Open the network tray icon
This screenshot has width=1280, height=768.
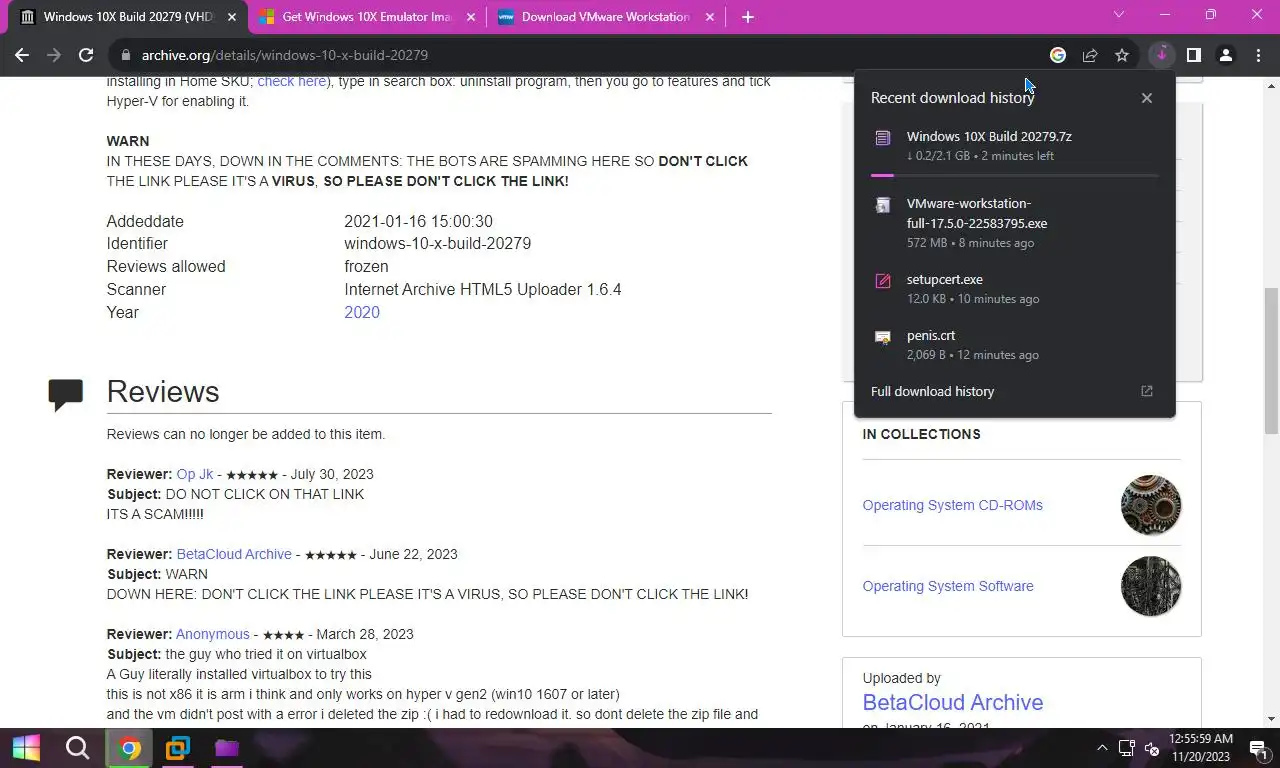(1127, 748)
